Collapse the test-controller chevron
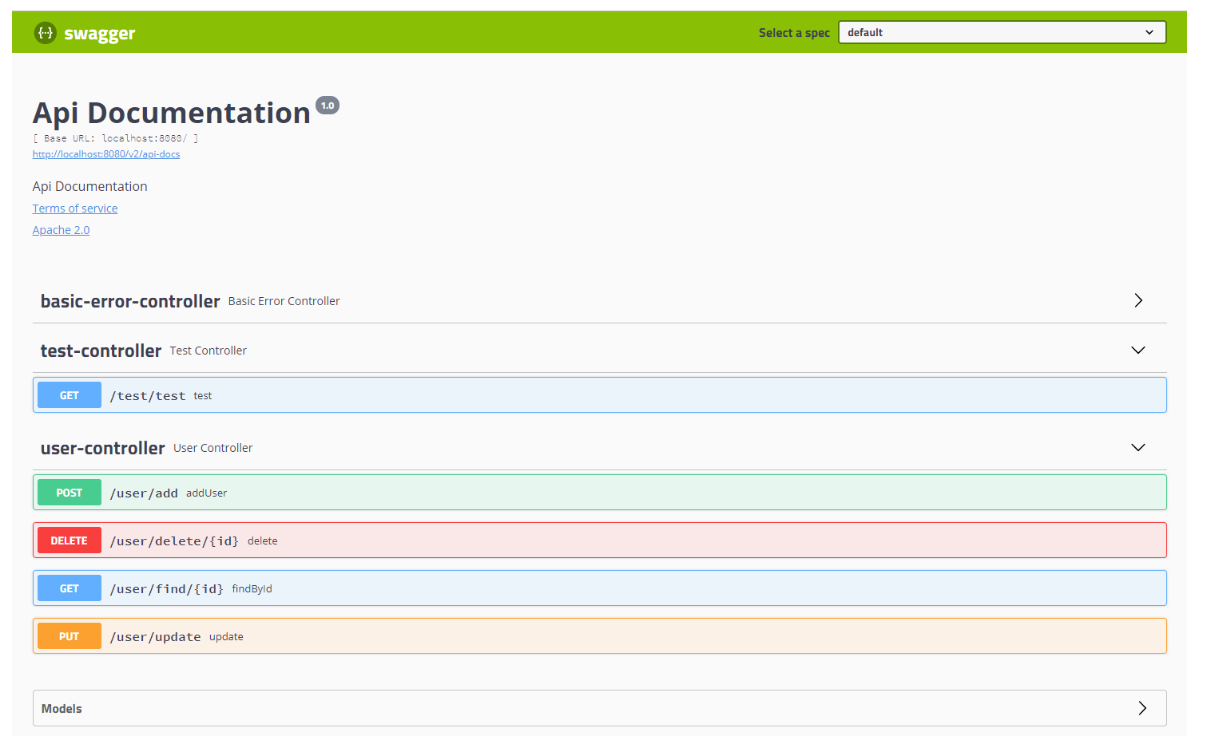 tap(1138, 350)
